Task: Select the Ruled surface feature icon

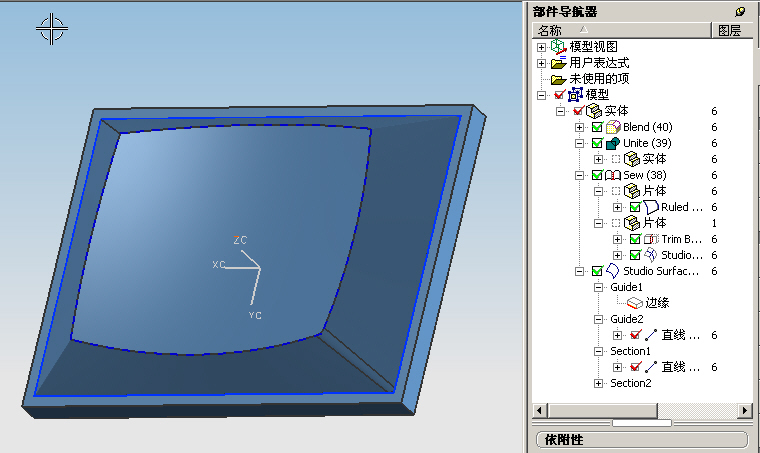Action: point(651,207)
